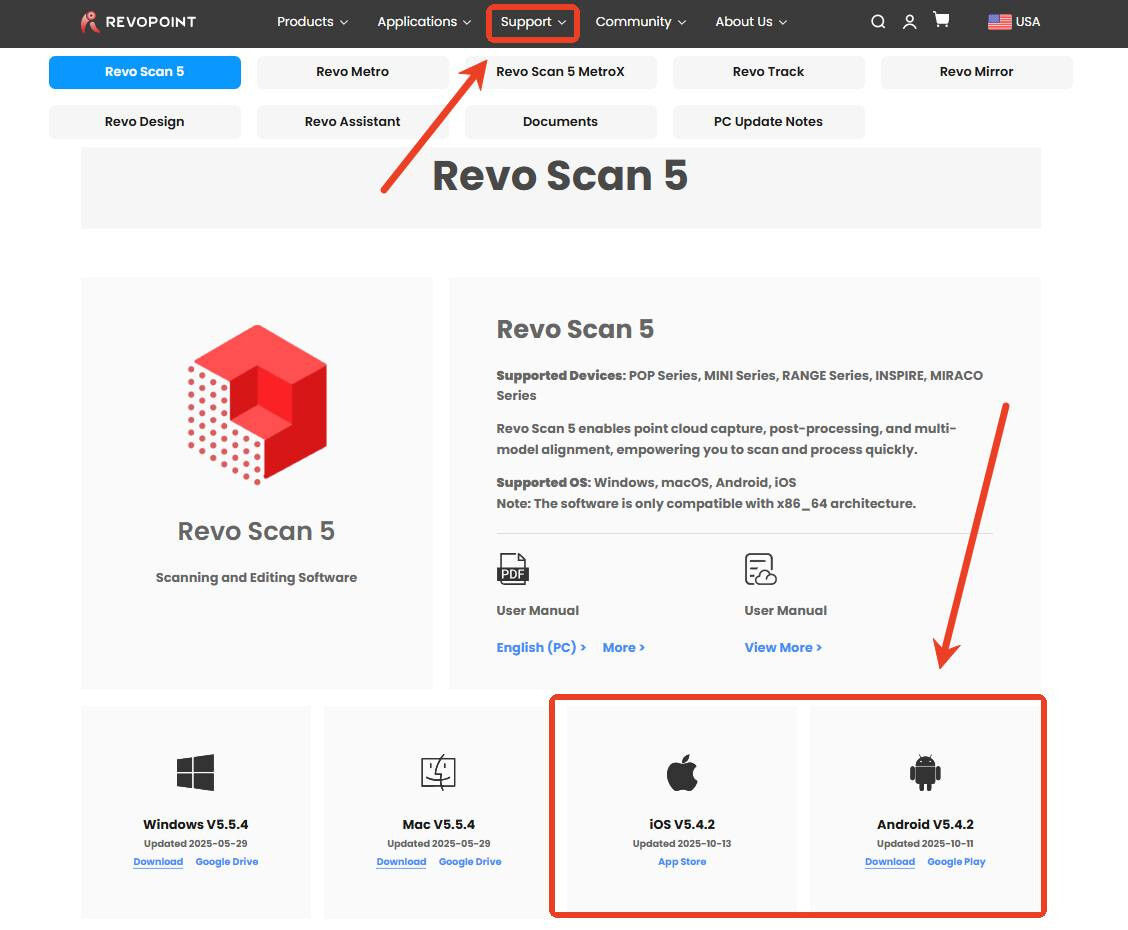This screenshot has height=930, width=1128.
Task: Open English (PC) user manual link
Action: [x=541, y=647]
